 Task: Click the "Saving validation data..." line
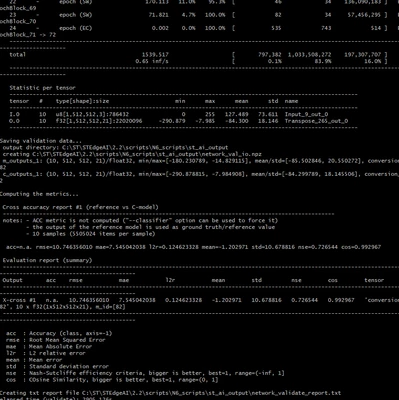tap(41, 141)
